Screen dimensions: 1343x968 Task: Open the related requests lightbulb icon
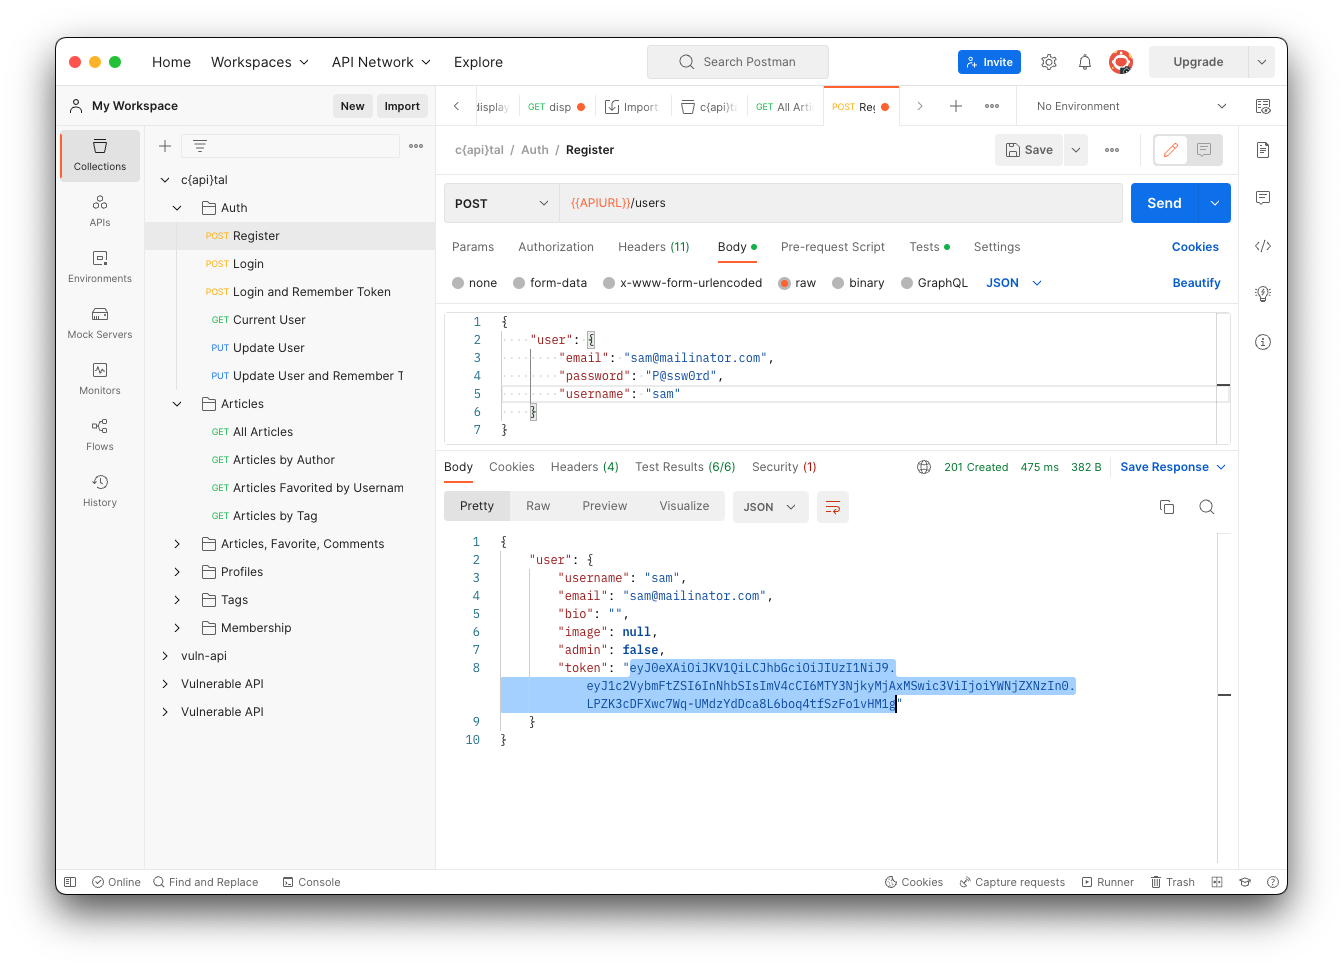coord(1263,294)
